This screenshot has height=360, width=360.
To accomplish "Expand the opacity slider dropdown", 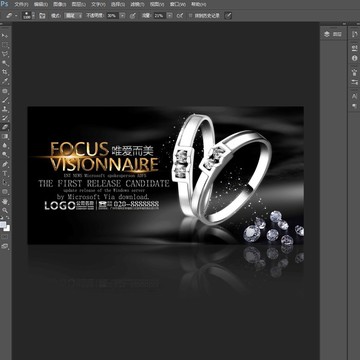I will click(122, 16).
